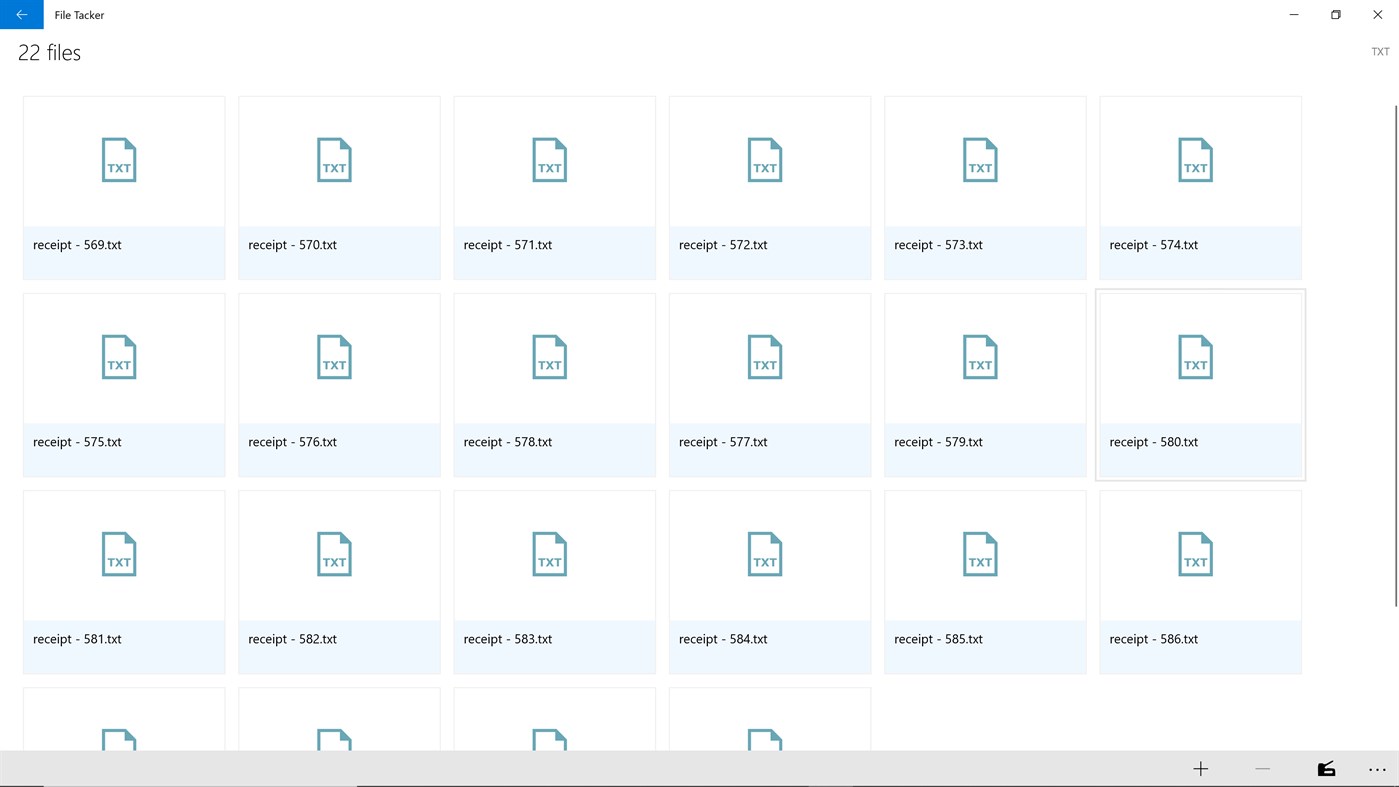Click the vertical scrollbar thumb
The height and width of the screenshot is (787, 1399).
(x=1396, y=355)
